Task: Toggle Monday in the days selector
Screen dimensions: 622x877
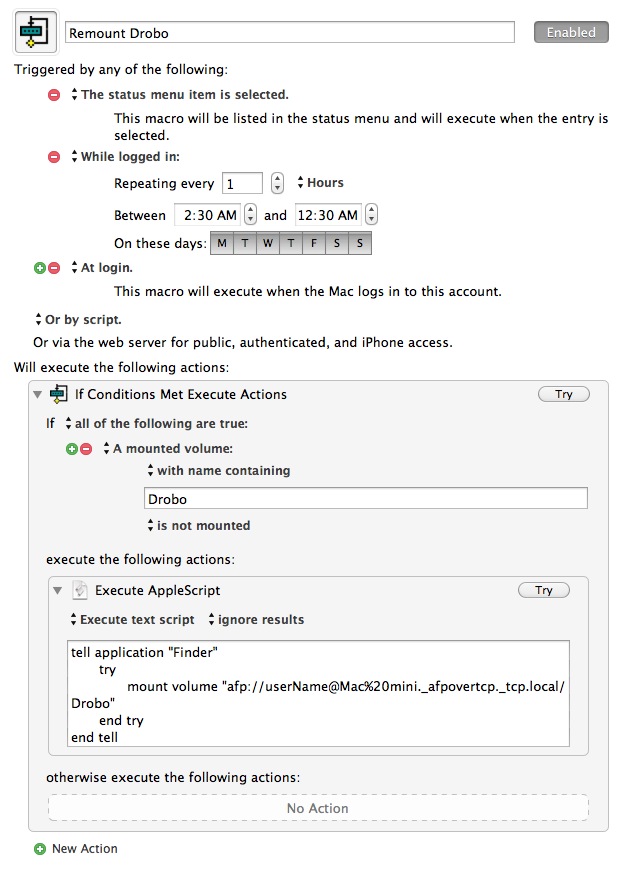Action: (x=222, y=243)
